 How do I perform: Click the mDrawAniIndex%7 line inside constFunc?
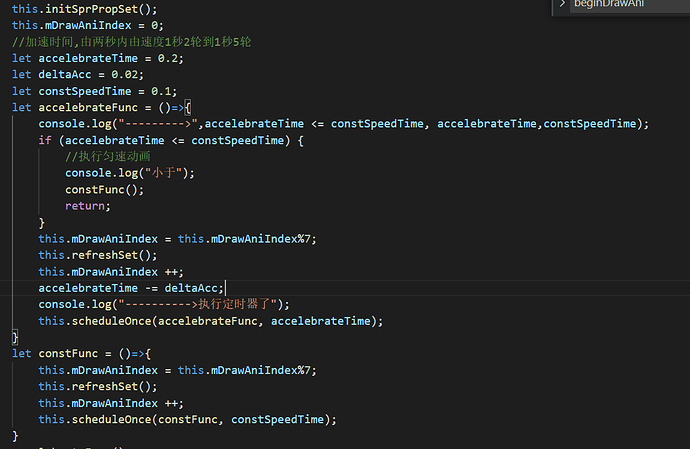click(177, 370)
